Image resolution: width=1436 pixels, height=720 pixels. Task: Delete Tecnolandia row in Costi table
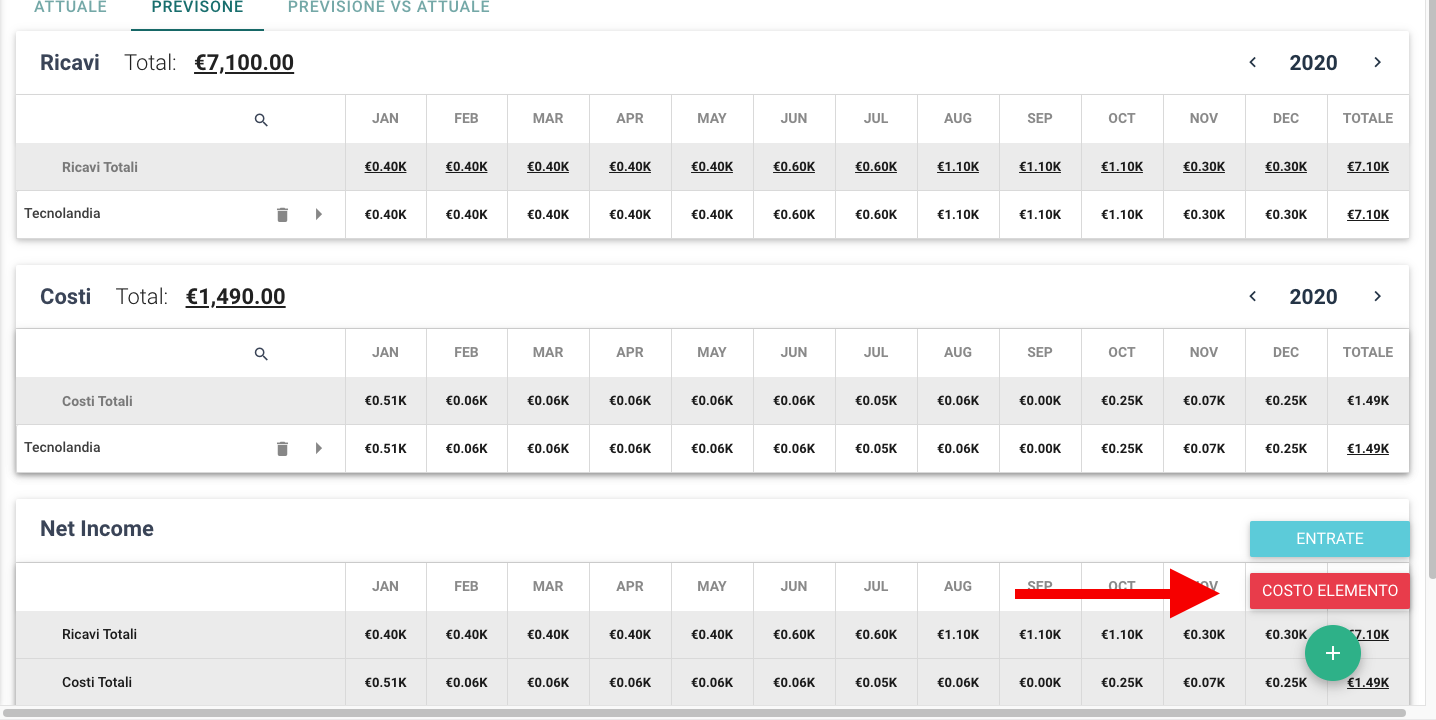coord(282,448)
